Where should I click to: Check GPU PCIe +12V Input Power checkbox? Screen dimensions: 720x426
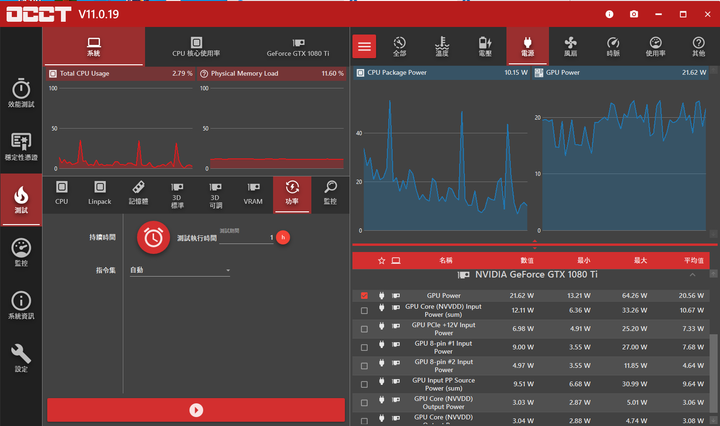pyautogui.click(x=364, y=329)
